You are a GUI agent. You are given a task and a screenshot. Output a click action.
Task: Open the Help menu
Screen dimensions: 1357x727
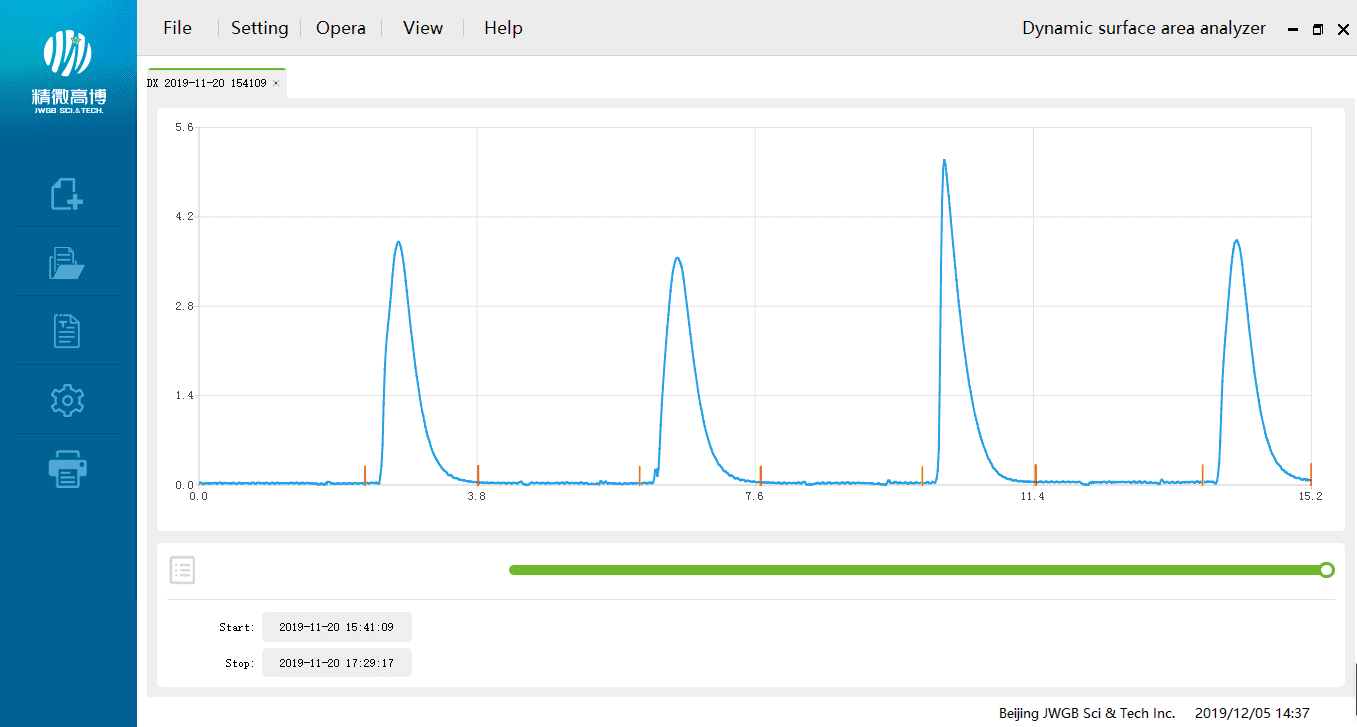click(503, 28)
